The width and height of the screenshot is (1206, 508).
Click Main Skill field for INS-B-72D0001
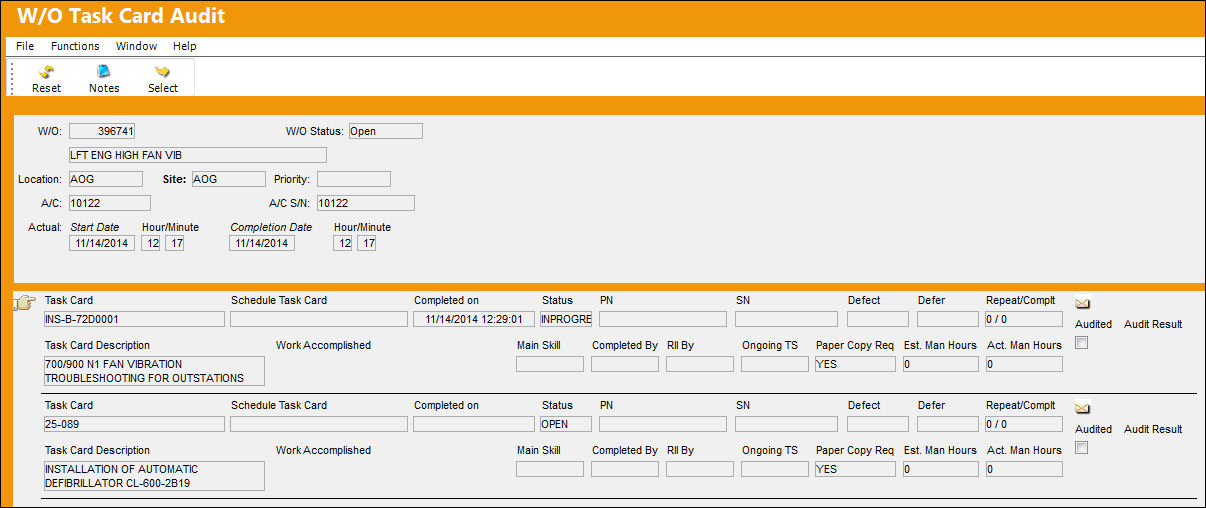click(x=550, y=364)
